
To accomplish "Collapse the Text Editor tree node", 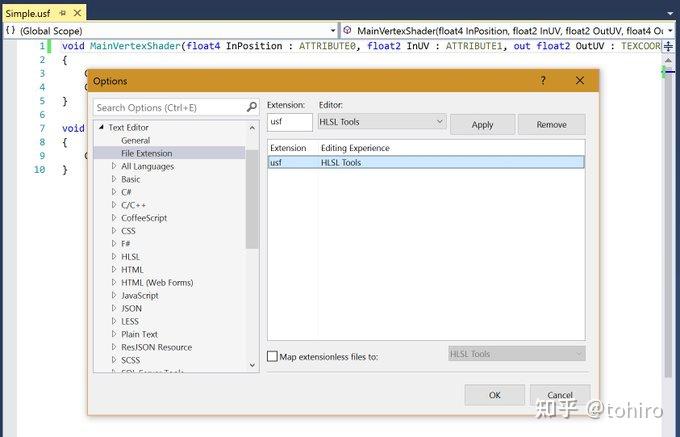I will pyautogui.click(x=101, y=127).
